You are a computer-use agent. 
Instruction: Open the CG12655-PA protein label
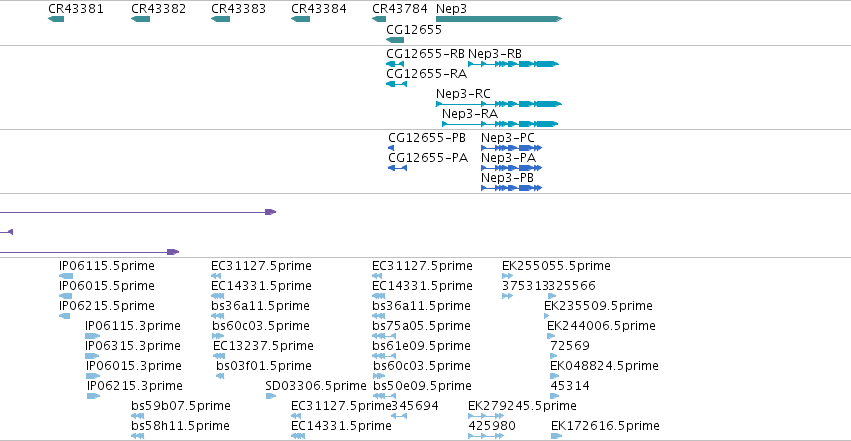pos(428,158)
